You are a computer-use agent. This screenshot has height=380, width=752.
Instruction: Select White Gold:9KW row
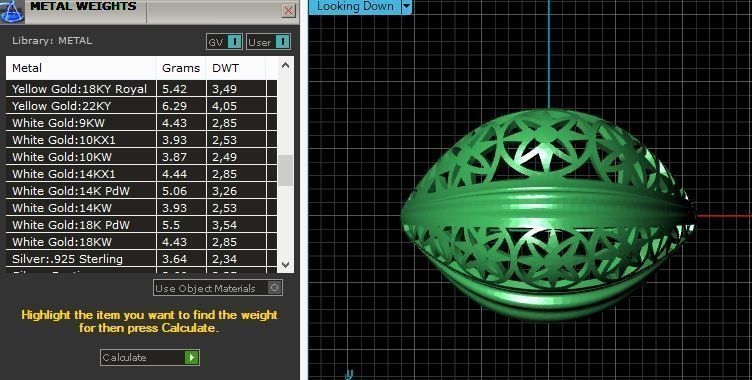click(141, 123)
